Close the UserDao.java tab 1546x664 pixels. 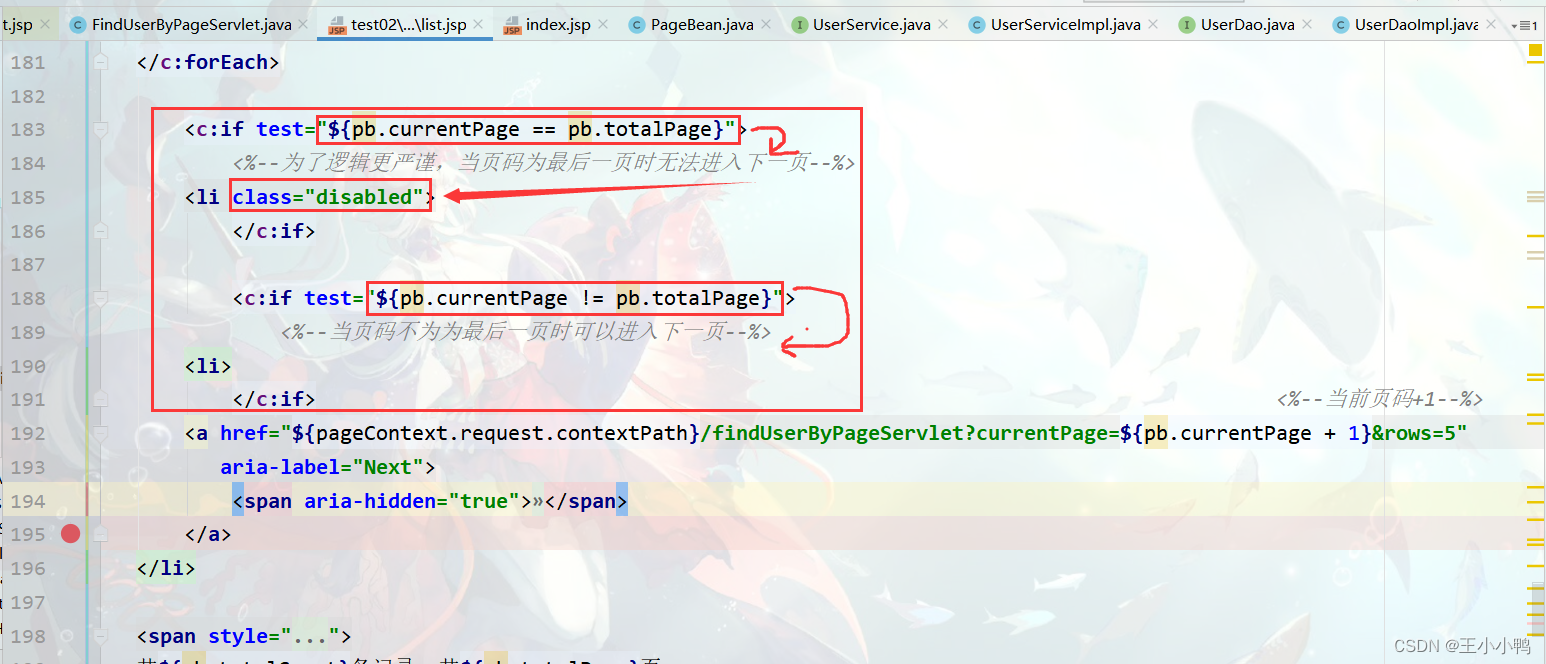(1306, 25)
